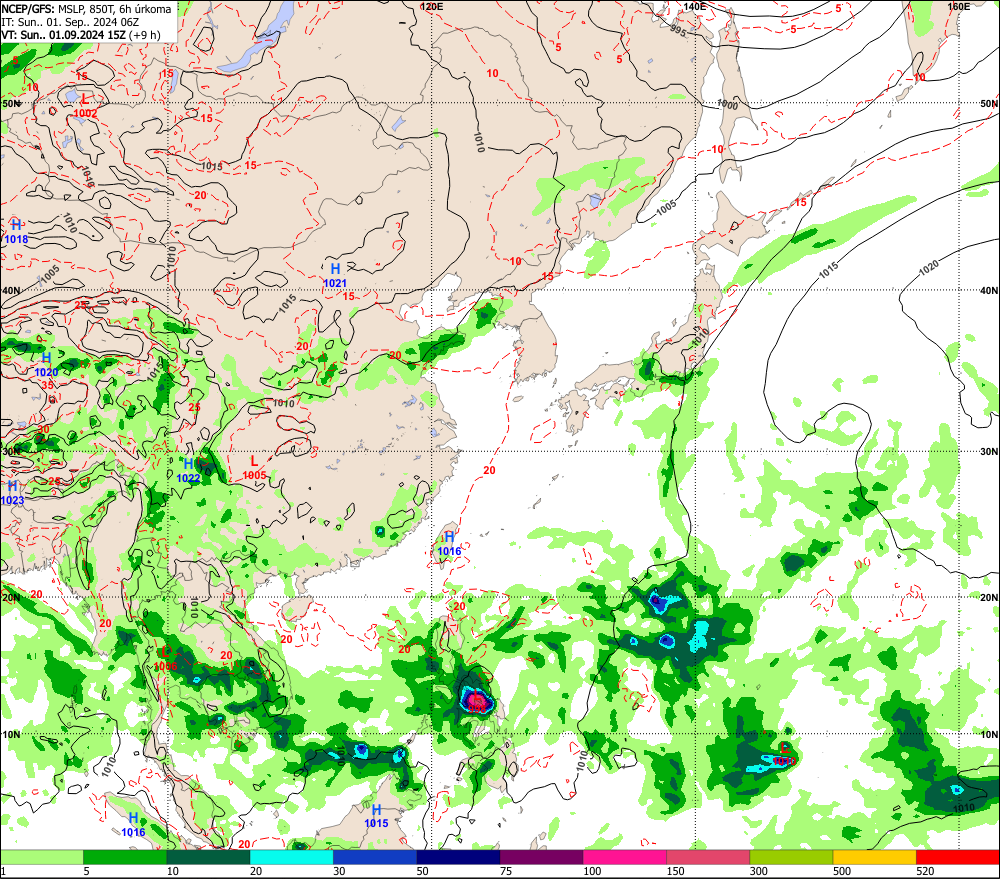Click the "140E" longitude label

coord(695,6)
